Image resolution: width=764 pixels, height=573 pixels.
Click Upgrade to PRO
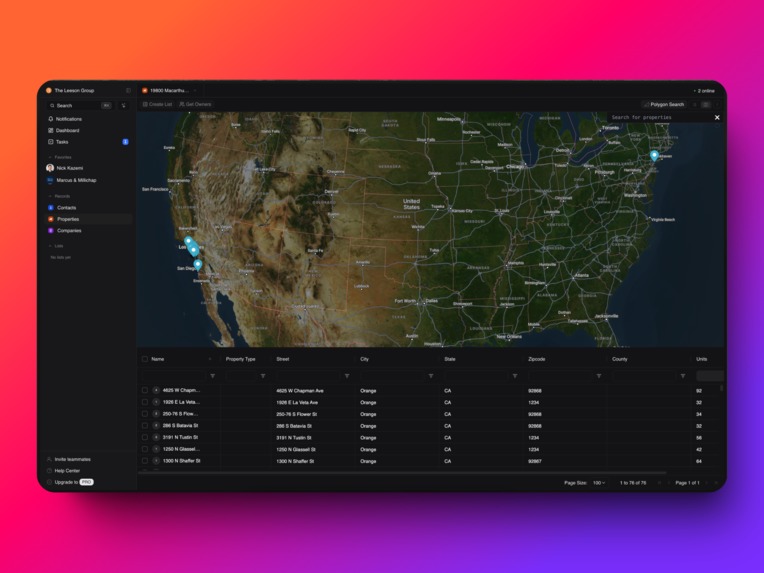coord(70,482)
